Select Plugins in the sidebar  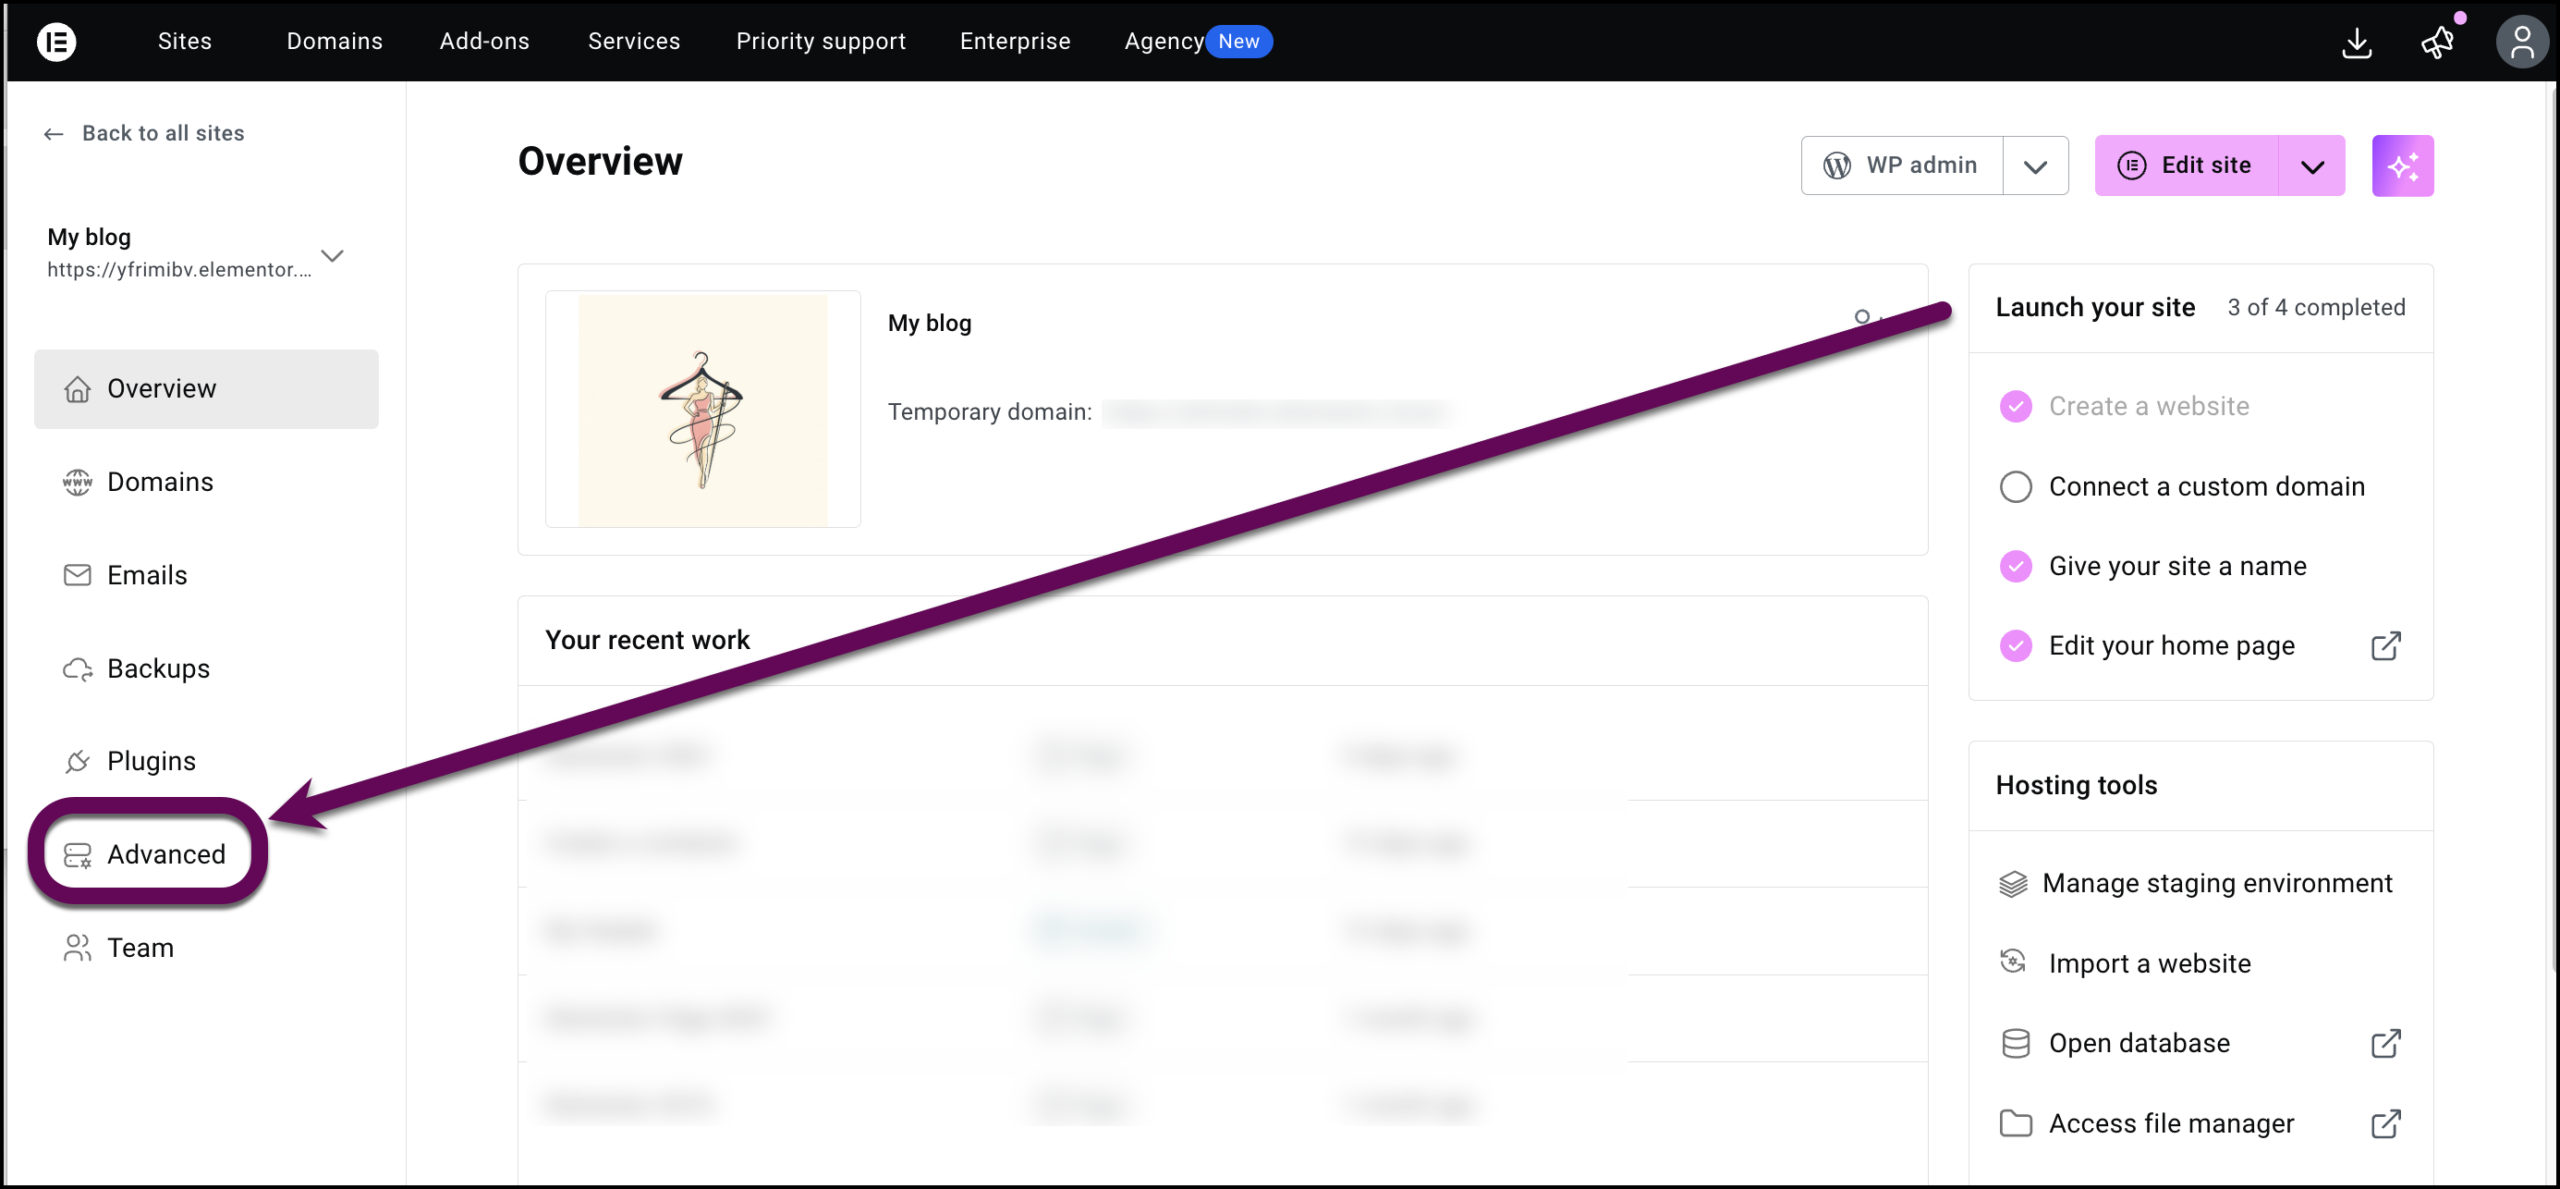click(151, 761)
